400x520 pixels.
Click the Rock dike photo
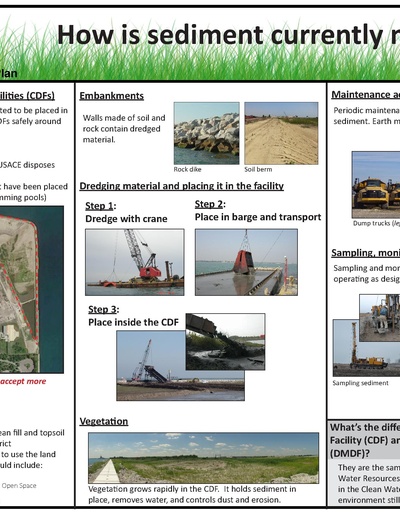pos(206,133)
